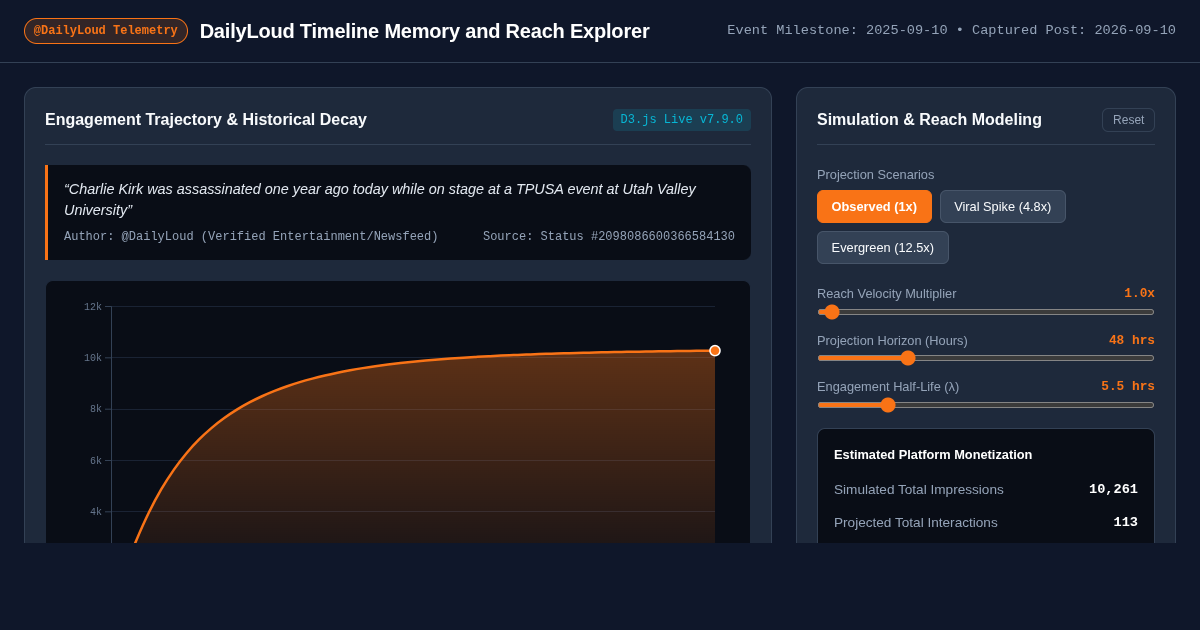Click the @DailyLoud Telemetry badge
Screen dimensions: 1200x630
click(x=106, y=31)
